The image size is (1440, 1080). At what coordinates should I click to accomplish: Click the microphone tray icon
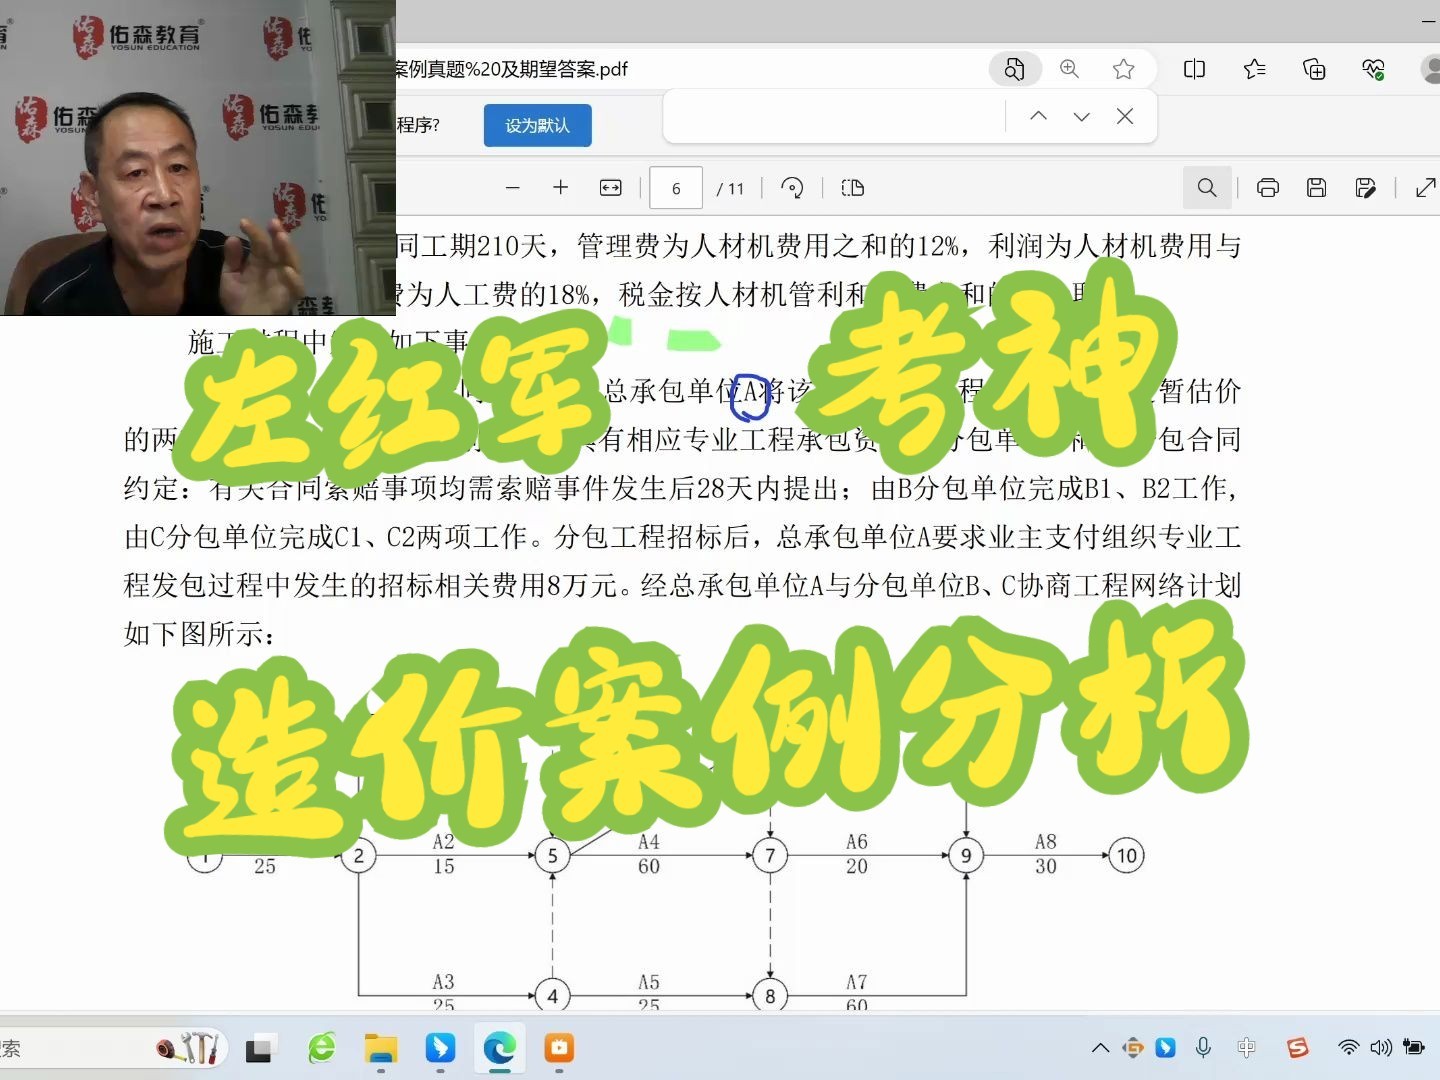point(1203,1048)
